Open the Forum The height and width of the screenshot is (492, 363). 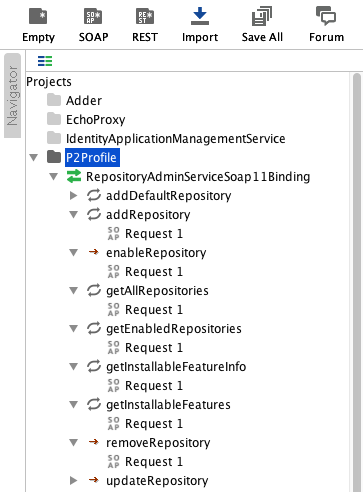pos(326,25)
